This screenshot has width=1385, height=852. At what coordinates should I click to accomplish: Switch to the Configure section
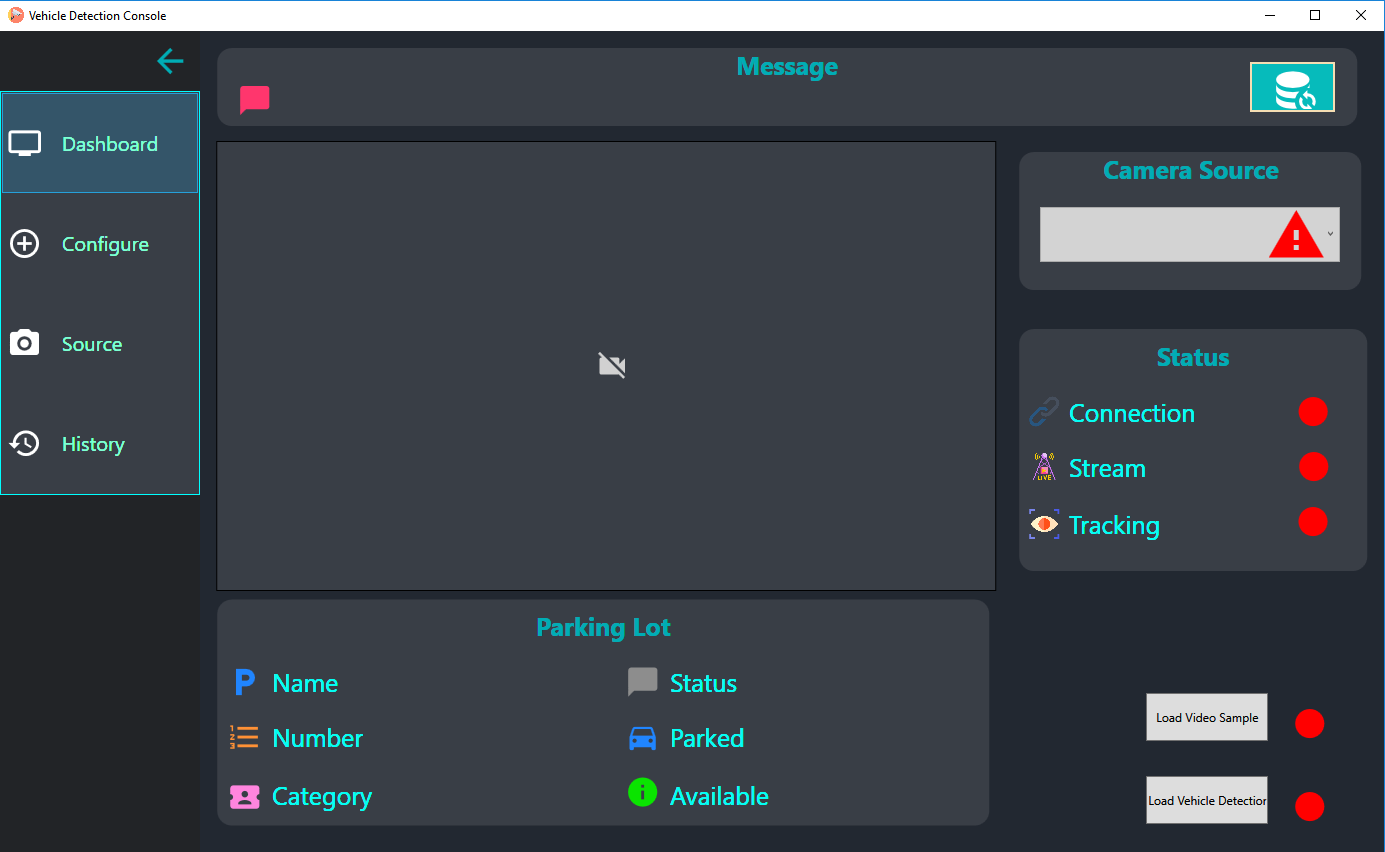pos(105,243)
